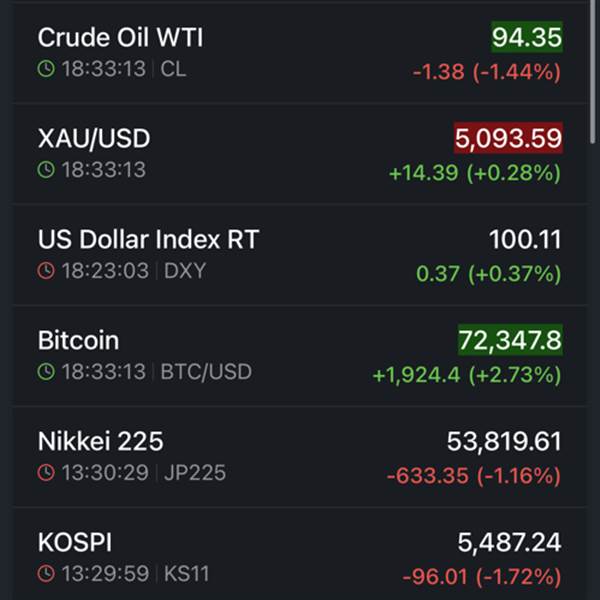The image size is (600, 600).
Task: Click the CL ticker symbol
Action: (173, 70)
